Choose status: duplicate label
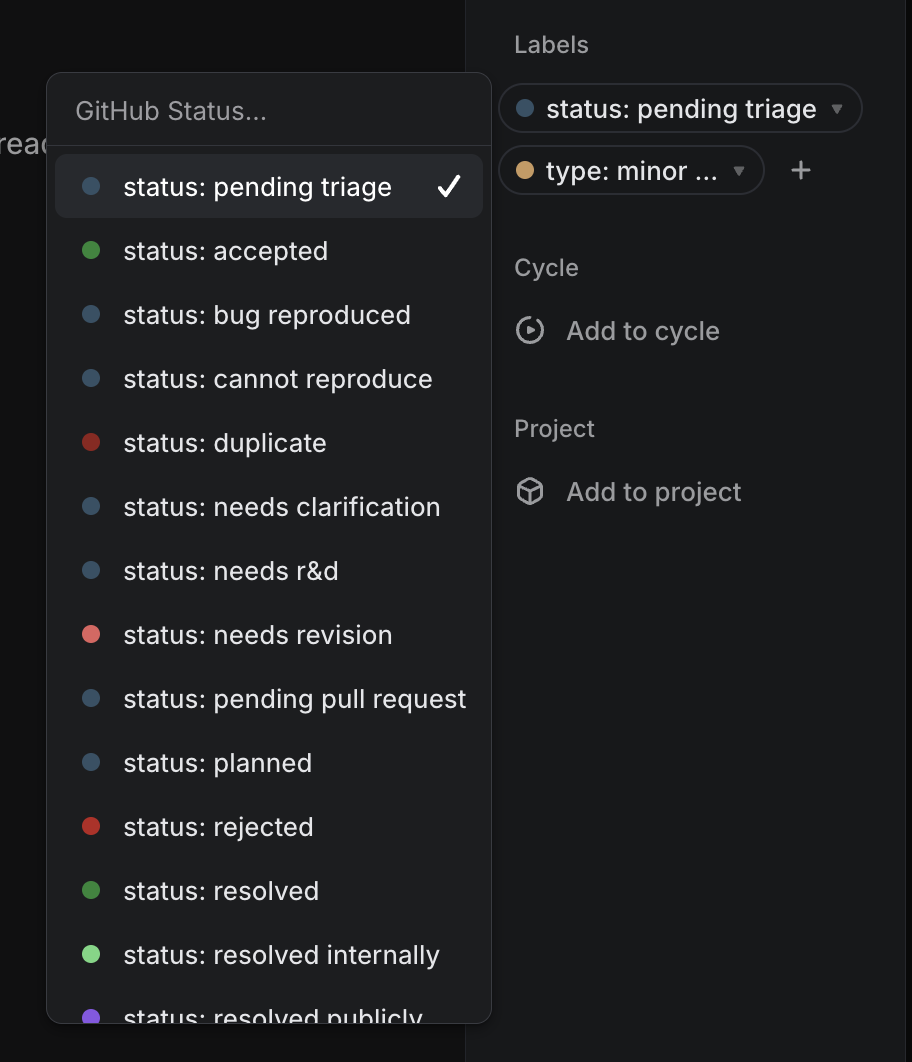Image resolution: width=912 pixels, height=1062 pixels. tap(269, 443)
